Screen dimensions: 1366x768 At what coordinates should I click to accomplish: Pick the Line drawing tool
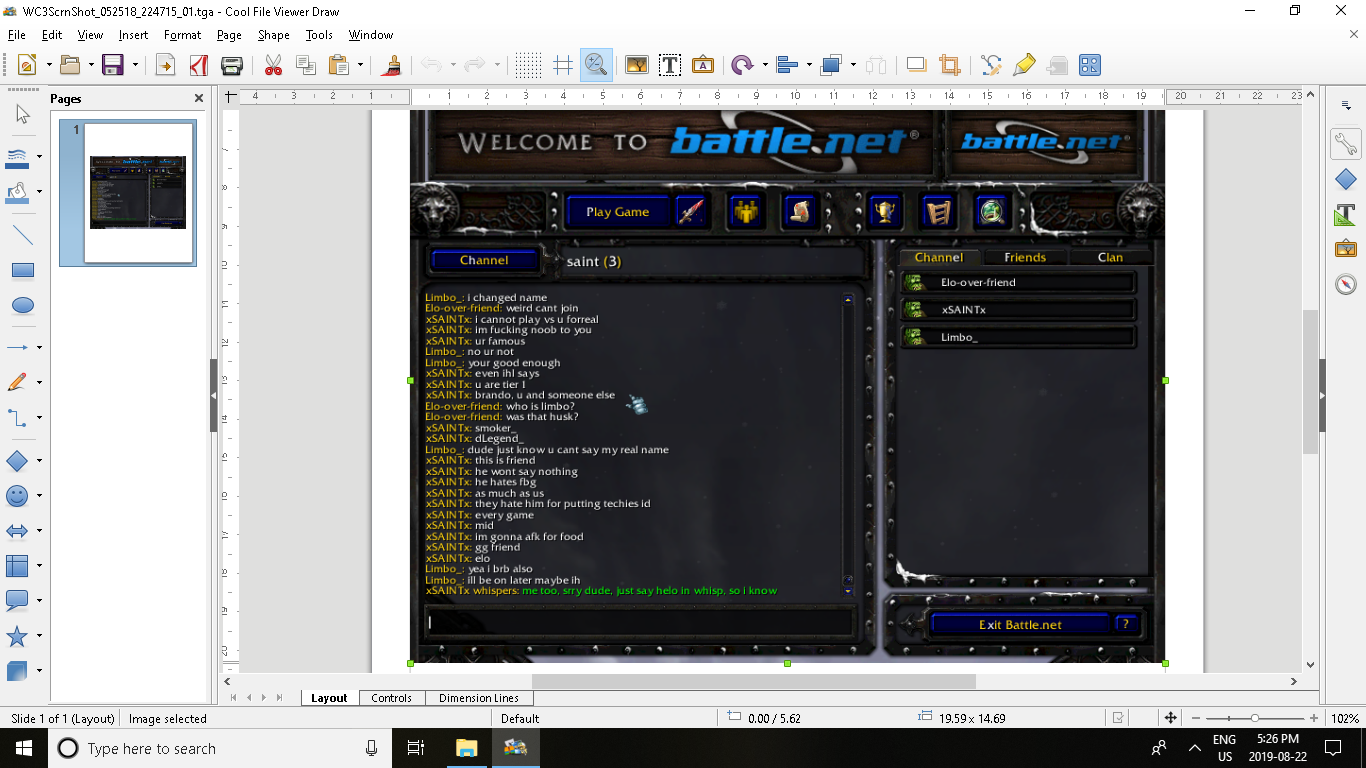pos(23,236)
